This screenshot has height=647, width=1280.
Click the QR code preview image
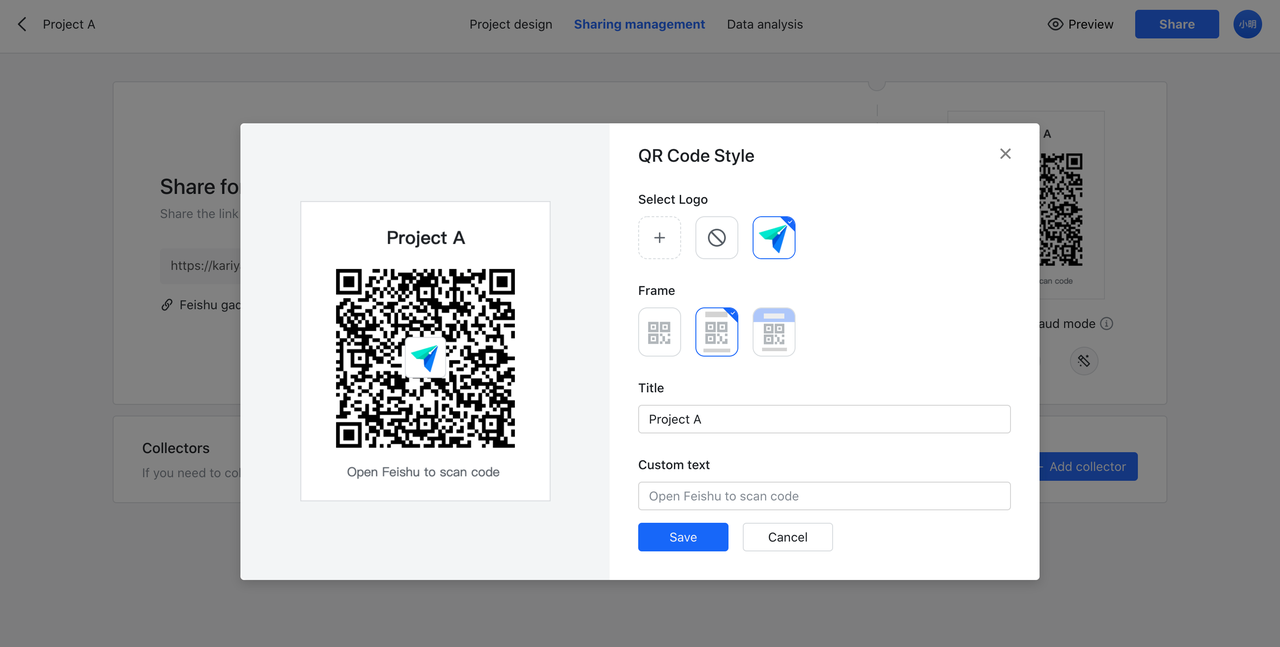coord(425,358)
